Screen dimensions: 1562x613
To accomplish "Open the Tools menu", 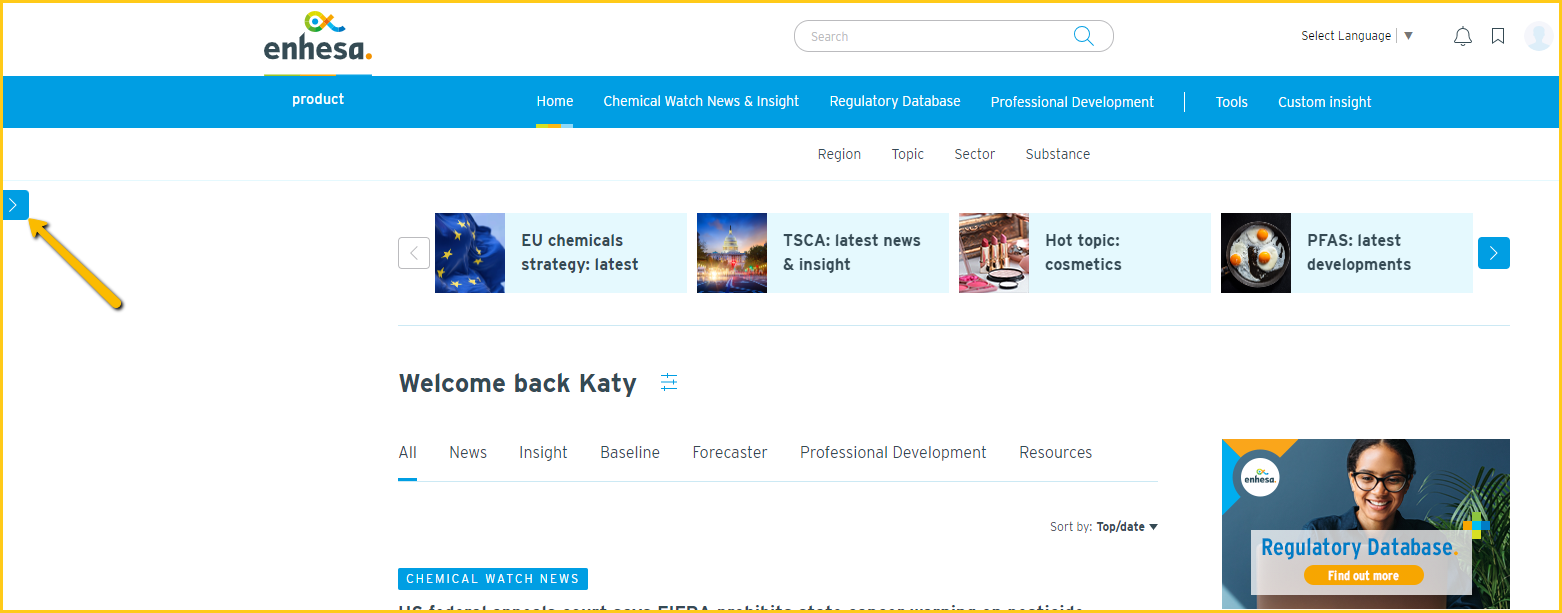I will 1232,102.
